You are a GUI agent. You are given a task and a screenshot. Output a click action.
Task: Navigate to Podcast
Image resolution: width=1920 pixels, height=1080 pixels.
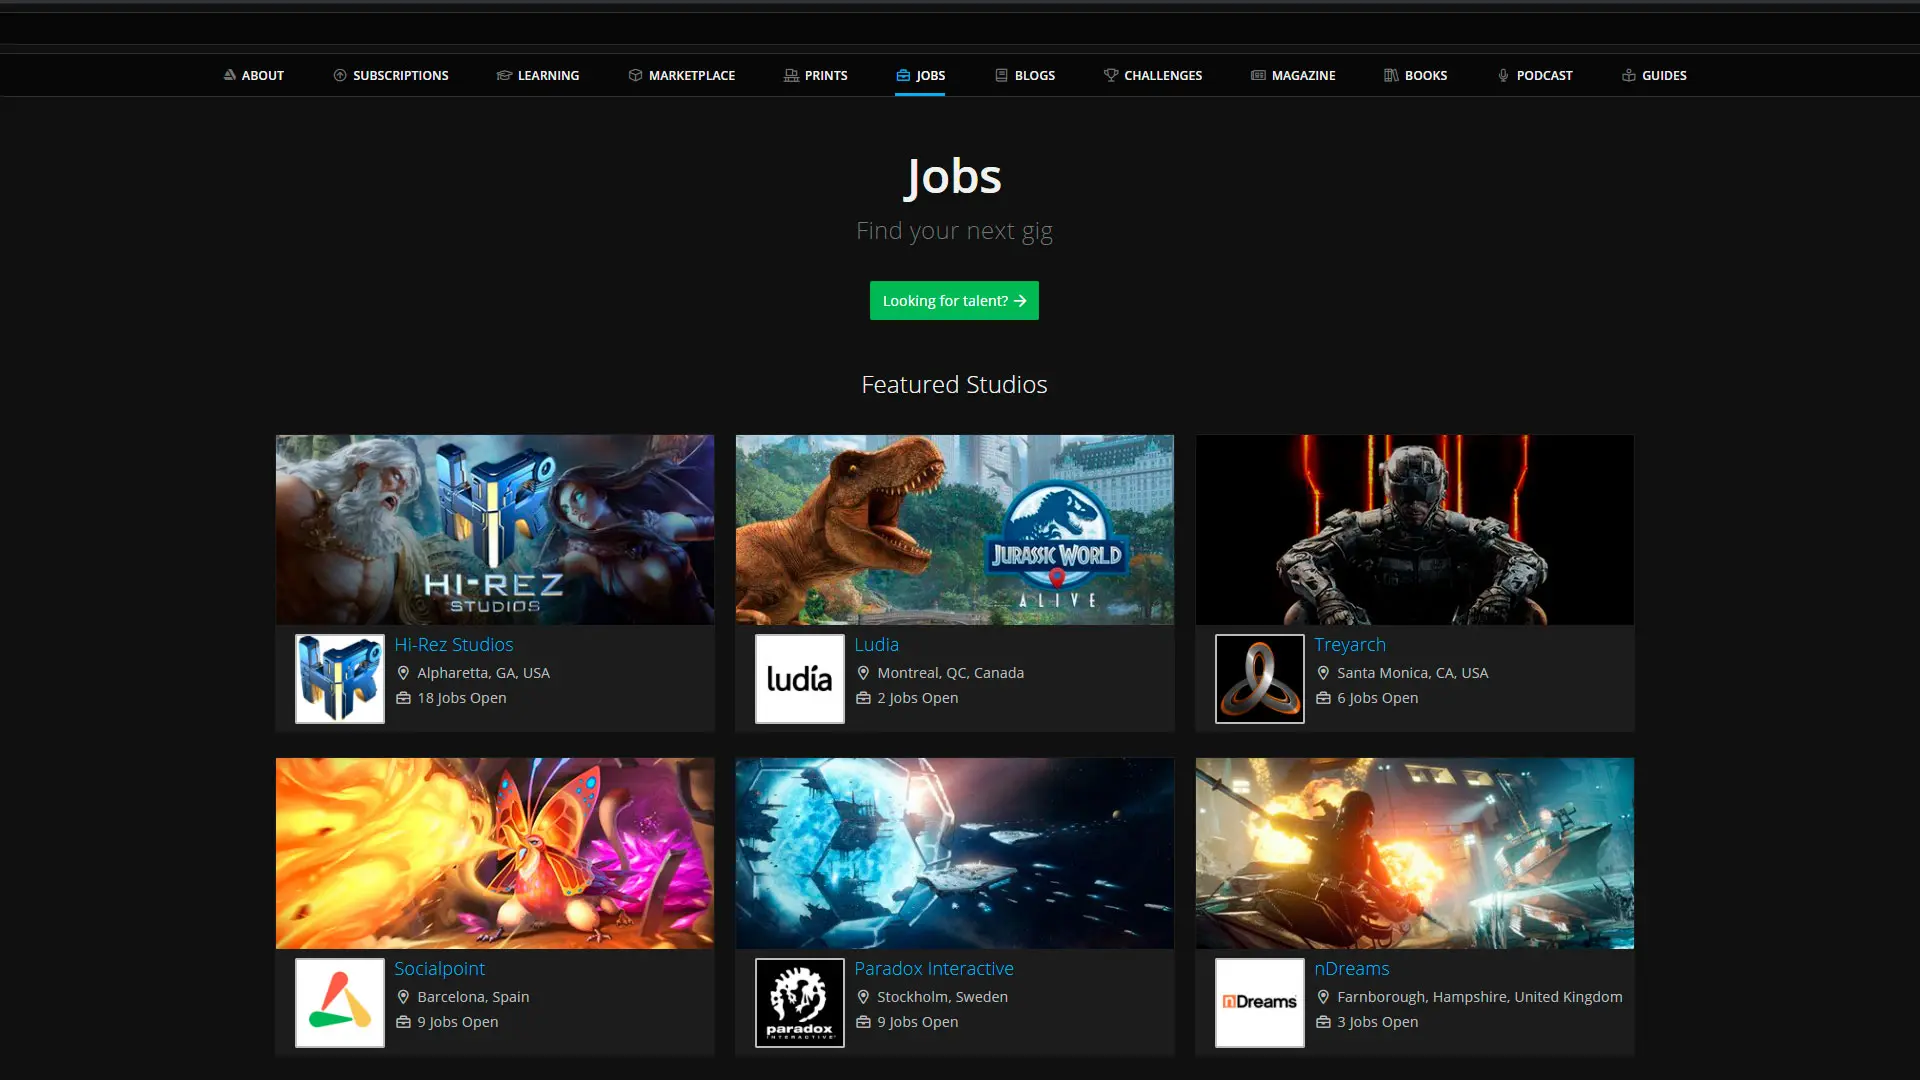[x=1544, y=75]
